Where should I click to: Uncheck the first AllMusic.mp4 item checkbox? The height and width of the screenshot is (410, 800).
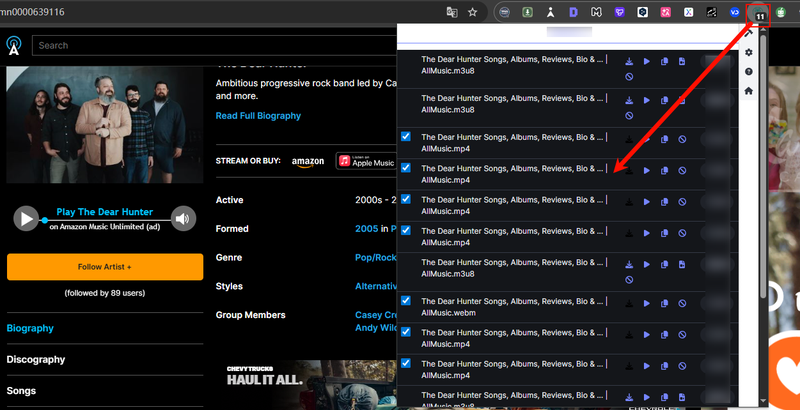406,137
